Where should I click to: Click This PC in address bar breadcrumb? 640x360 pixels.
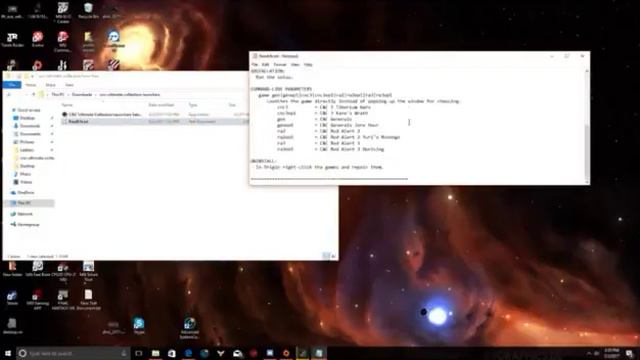point(58,95)
